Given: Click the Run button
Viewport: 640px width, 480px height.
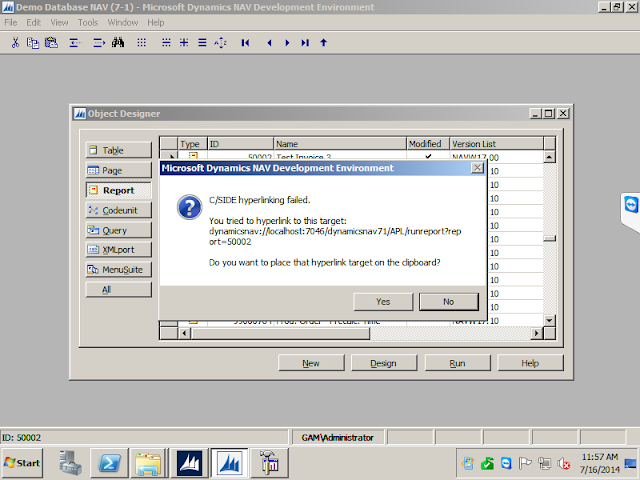Looking at the screenshot, I should pos(458,363).
